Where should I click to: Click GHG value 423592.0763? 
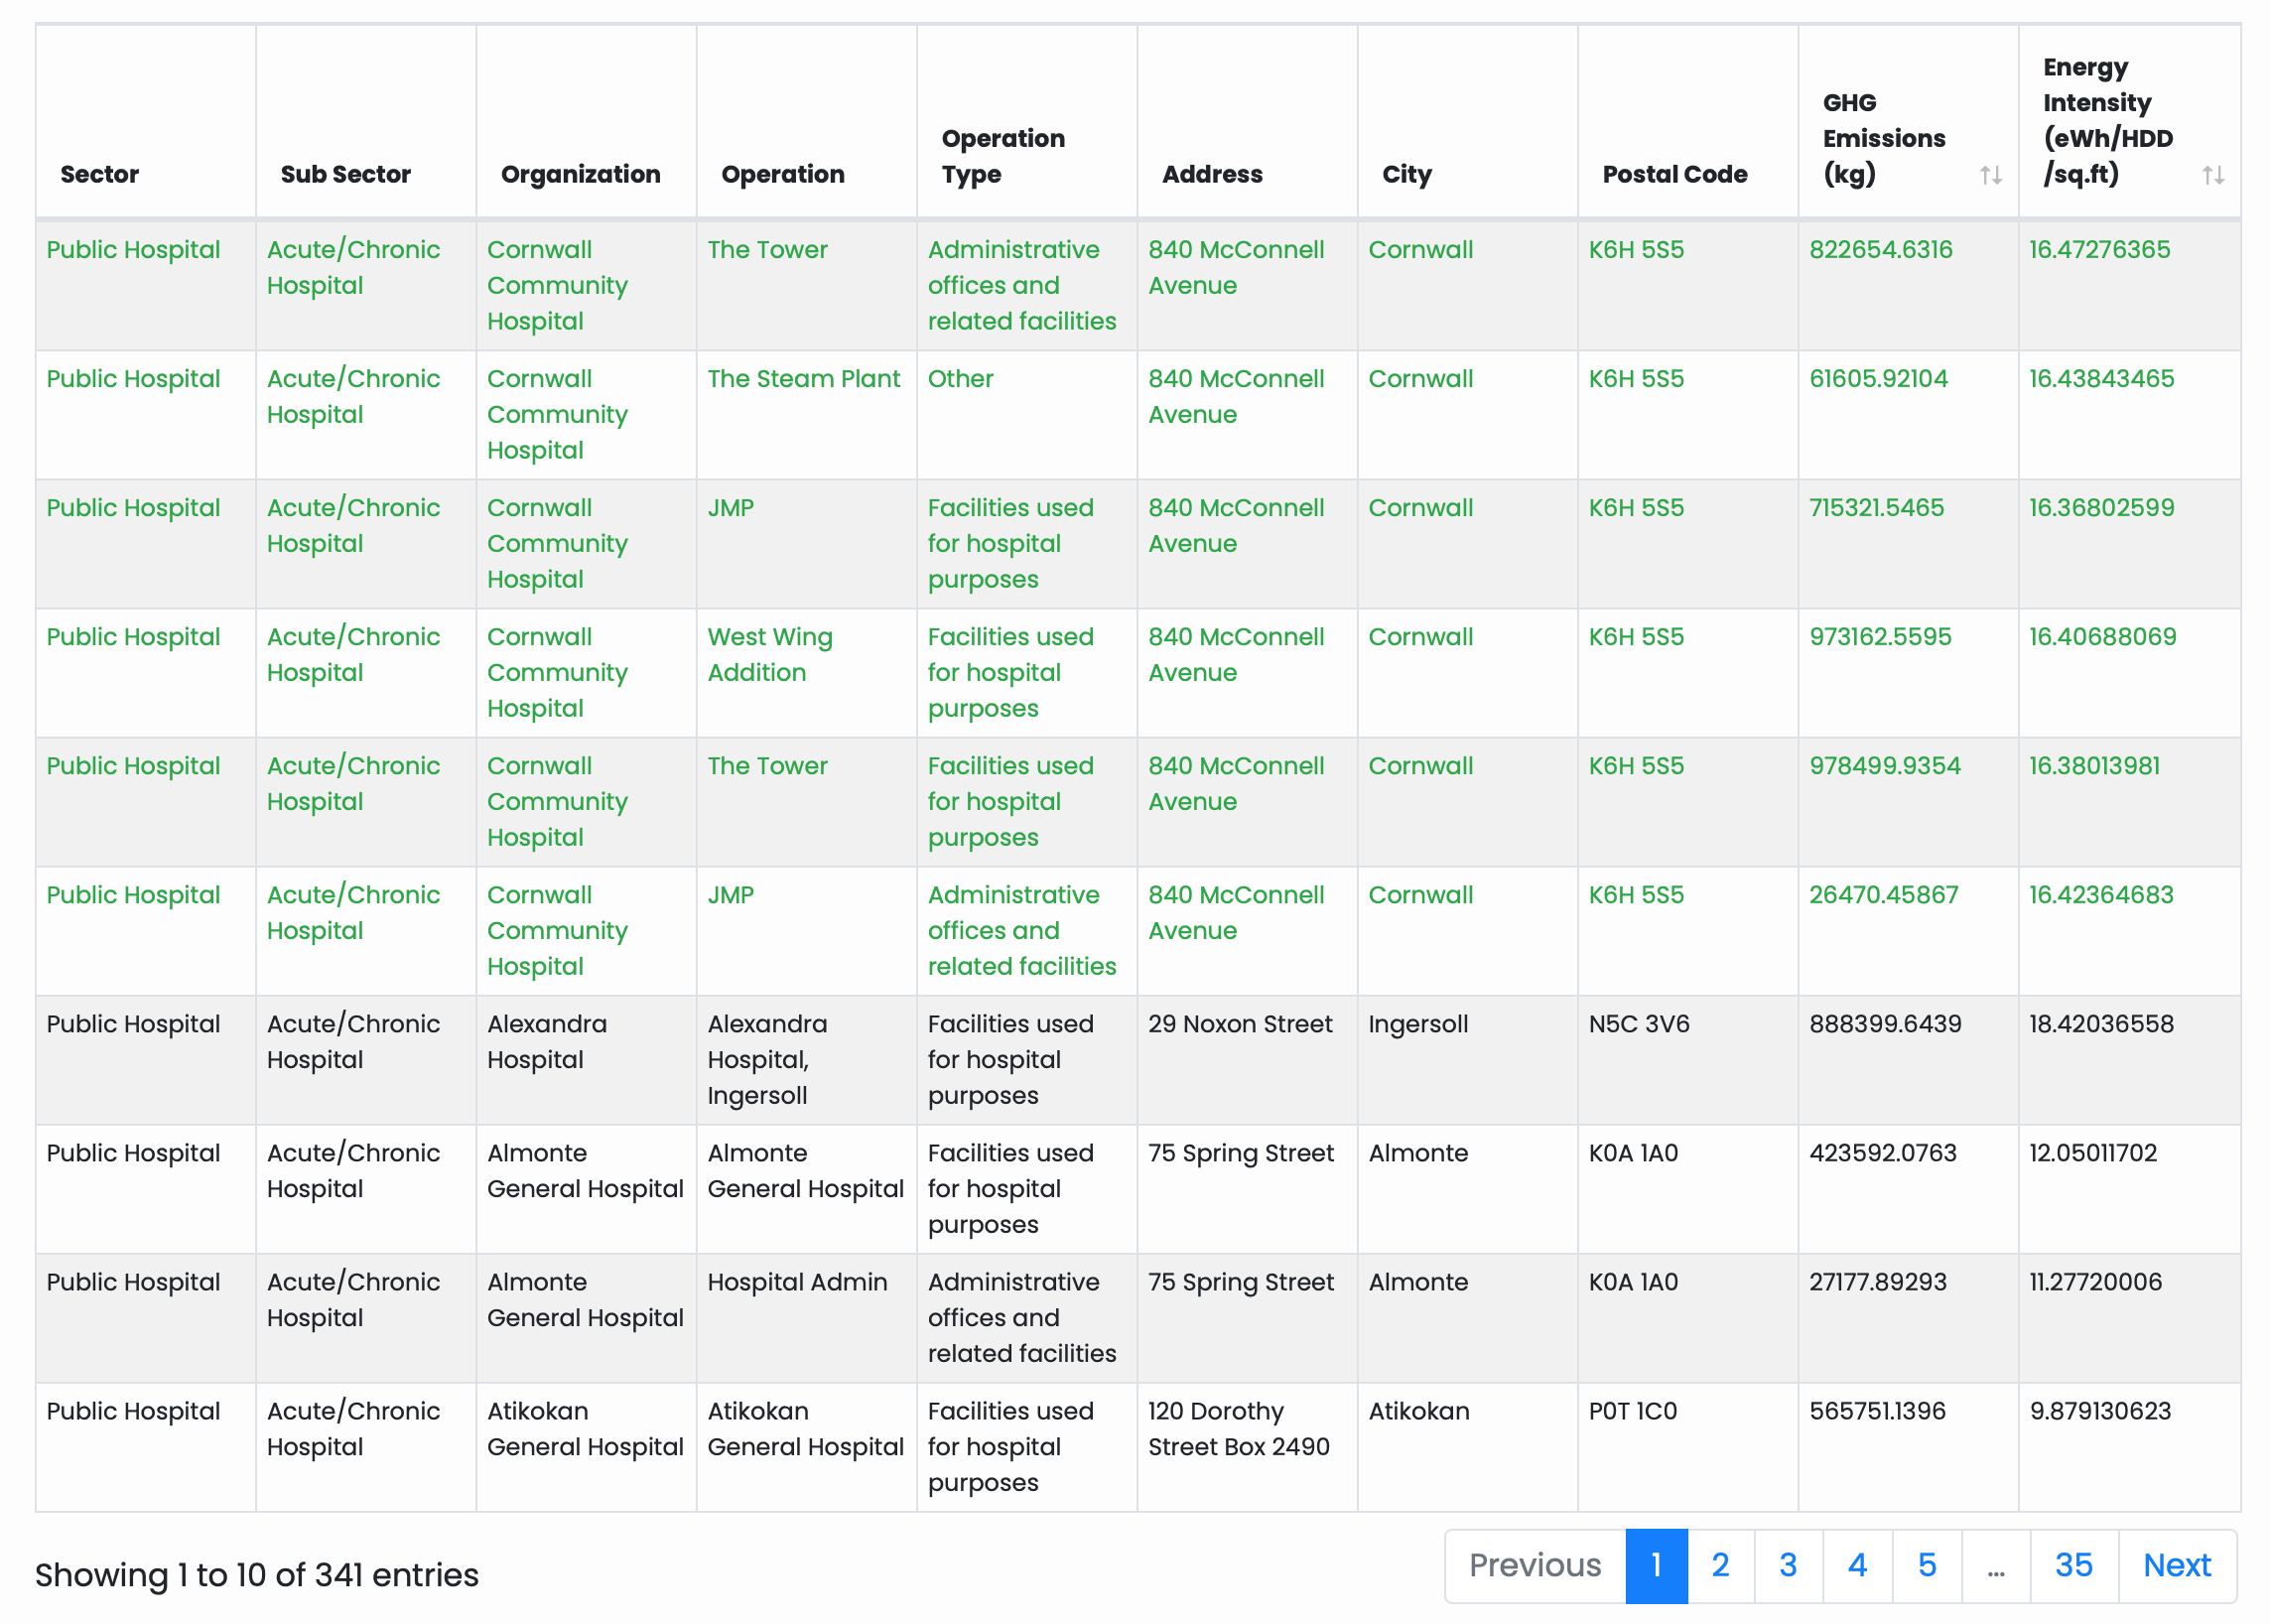[1882, 1153]
